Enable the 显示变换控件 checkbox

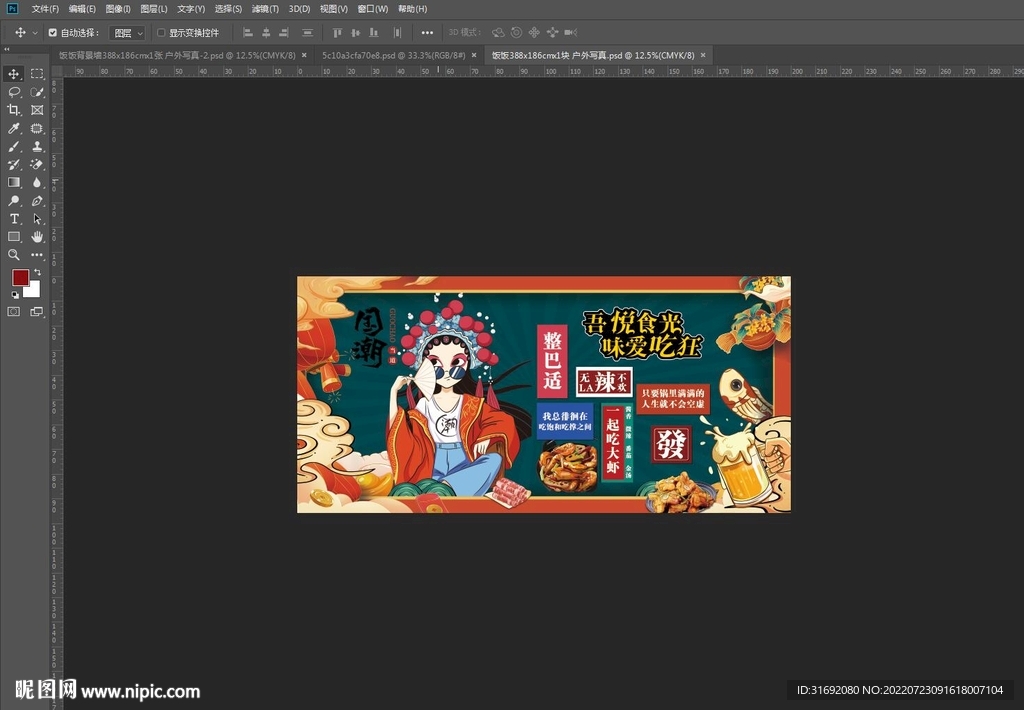tap(161, 33)
